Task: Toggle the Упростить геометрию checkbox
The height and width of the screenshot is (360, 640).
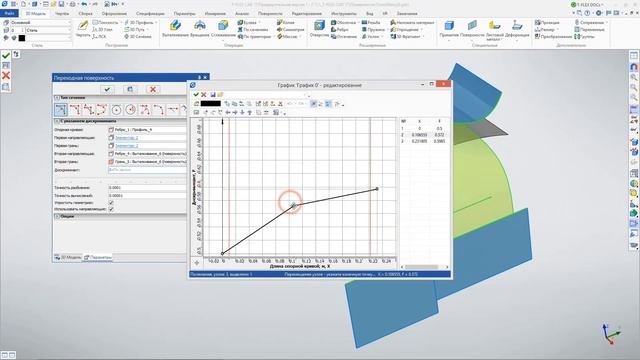Action: (x=111, y=202)
